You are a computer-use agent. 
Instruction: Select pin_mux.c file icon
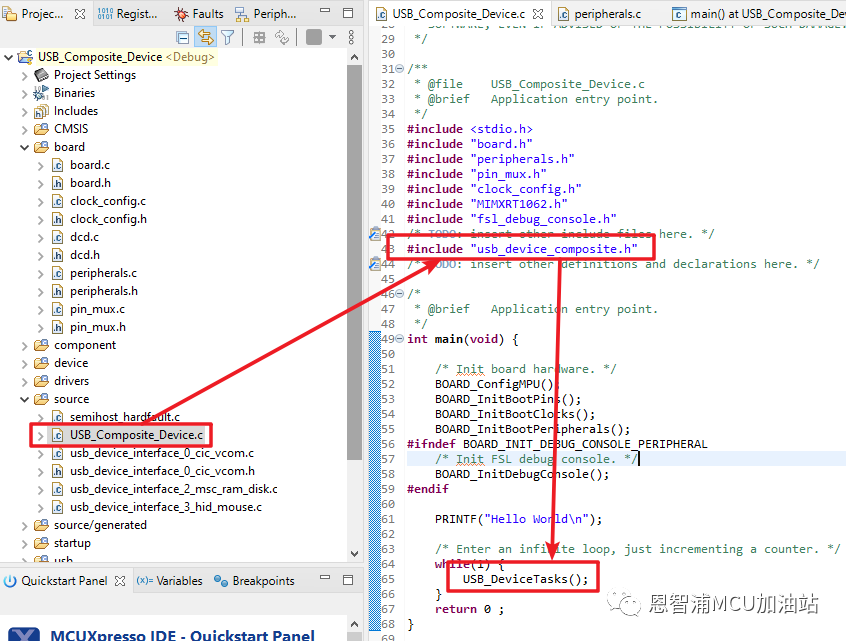(58, 309)
